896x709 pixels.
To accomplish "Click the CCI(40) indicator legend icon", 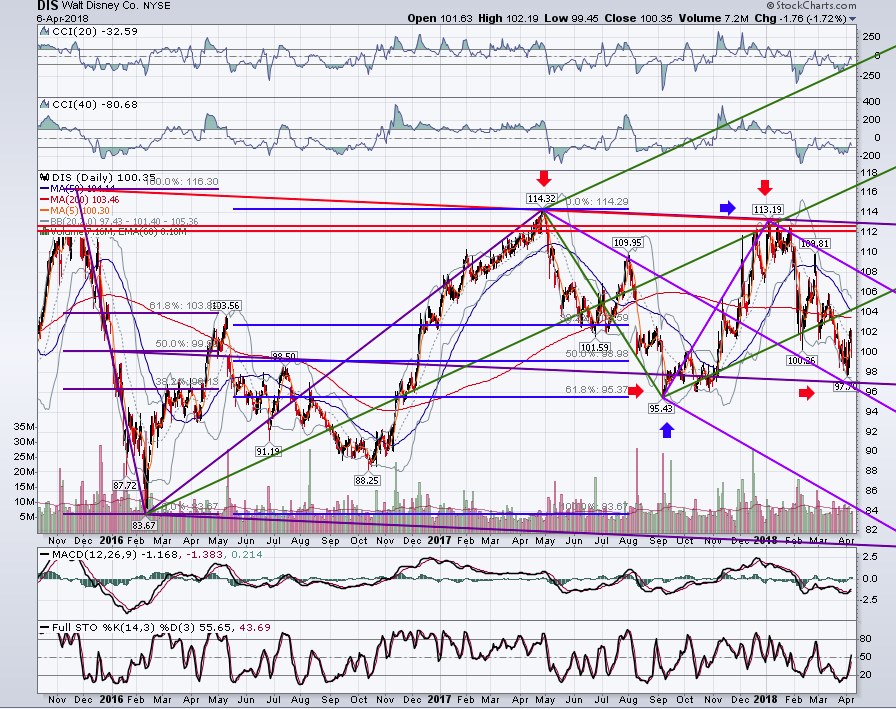I will (x=45, y=105).
